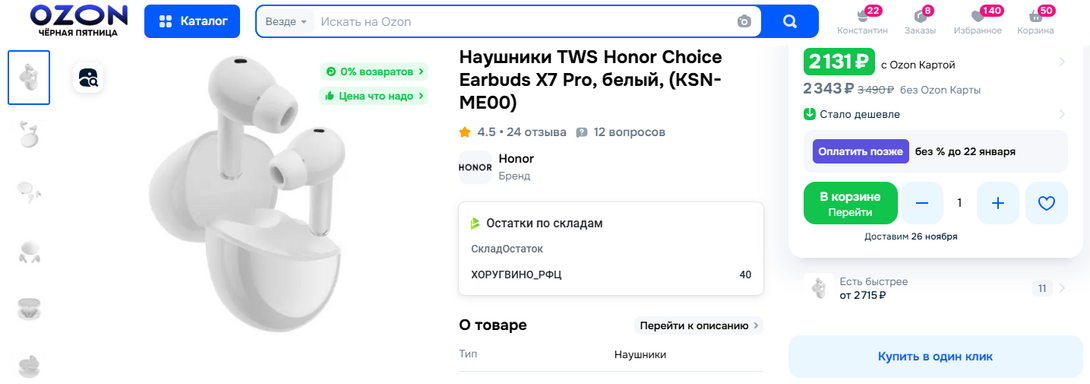Expand the Стало дешевле chevron
Viewport: 1090px width, 384px height.
pos(1061,114)
